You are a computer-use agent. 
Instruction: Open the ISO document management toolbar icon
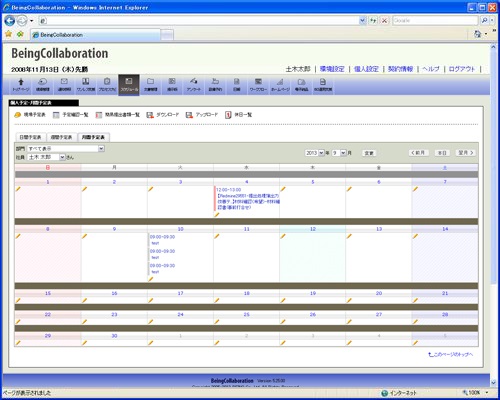[323, 85]
